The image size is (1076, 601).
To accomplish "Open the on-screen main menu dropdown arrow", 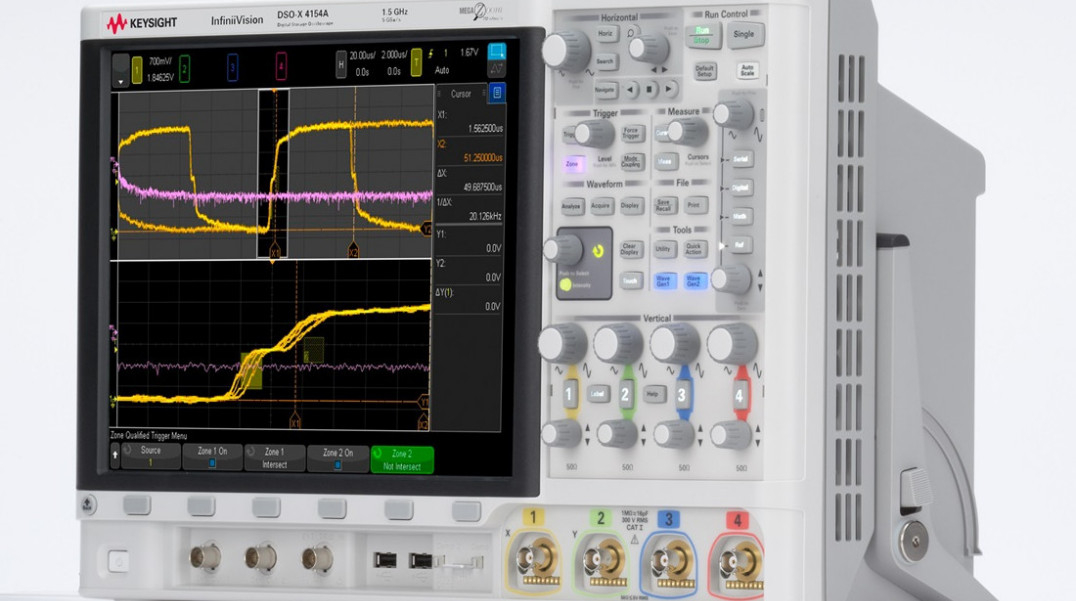I will pyautogui.click(x=121, y=71).
